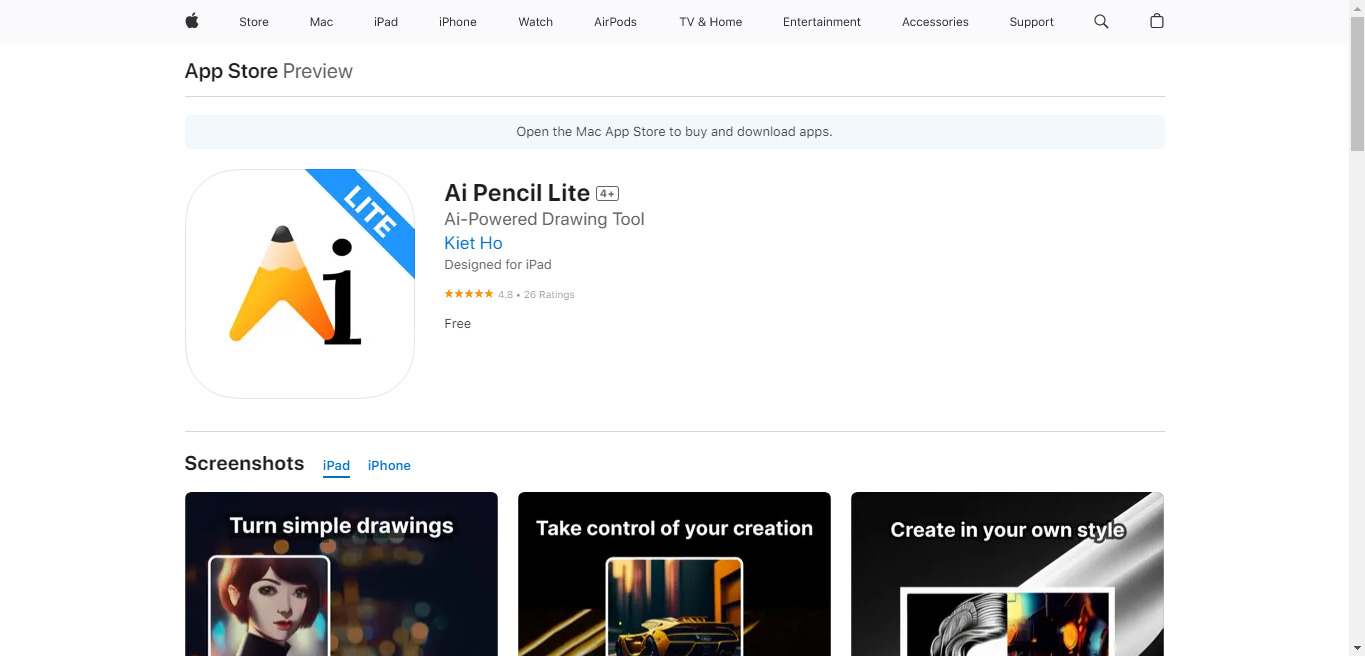Open the iPad navigation item
The image size is (1365, 656).
click(x=386, y=22)
